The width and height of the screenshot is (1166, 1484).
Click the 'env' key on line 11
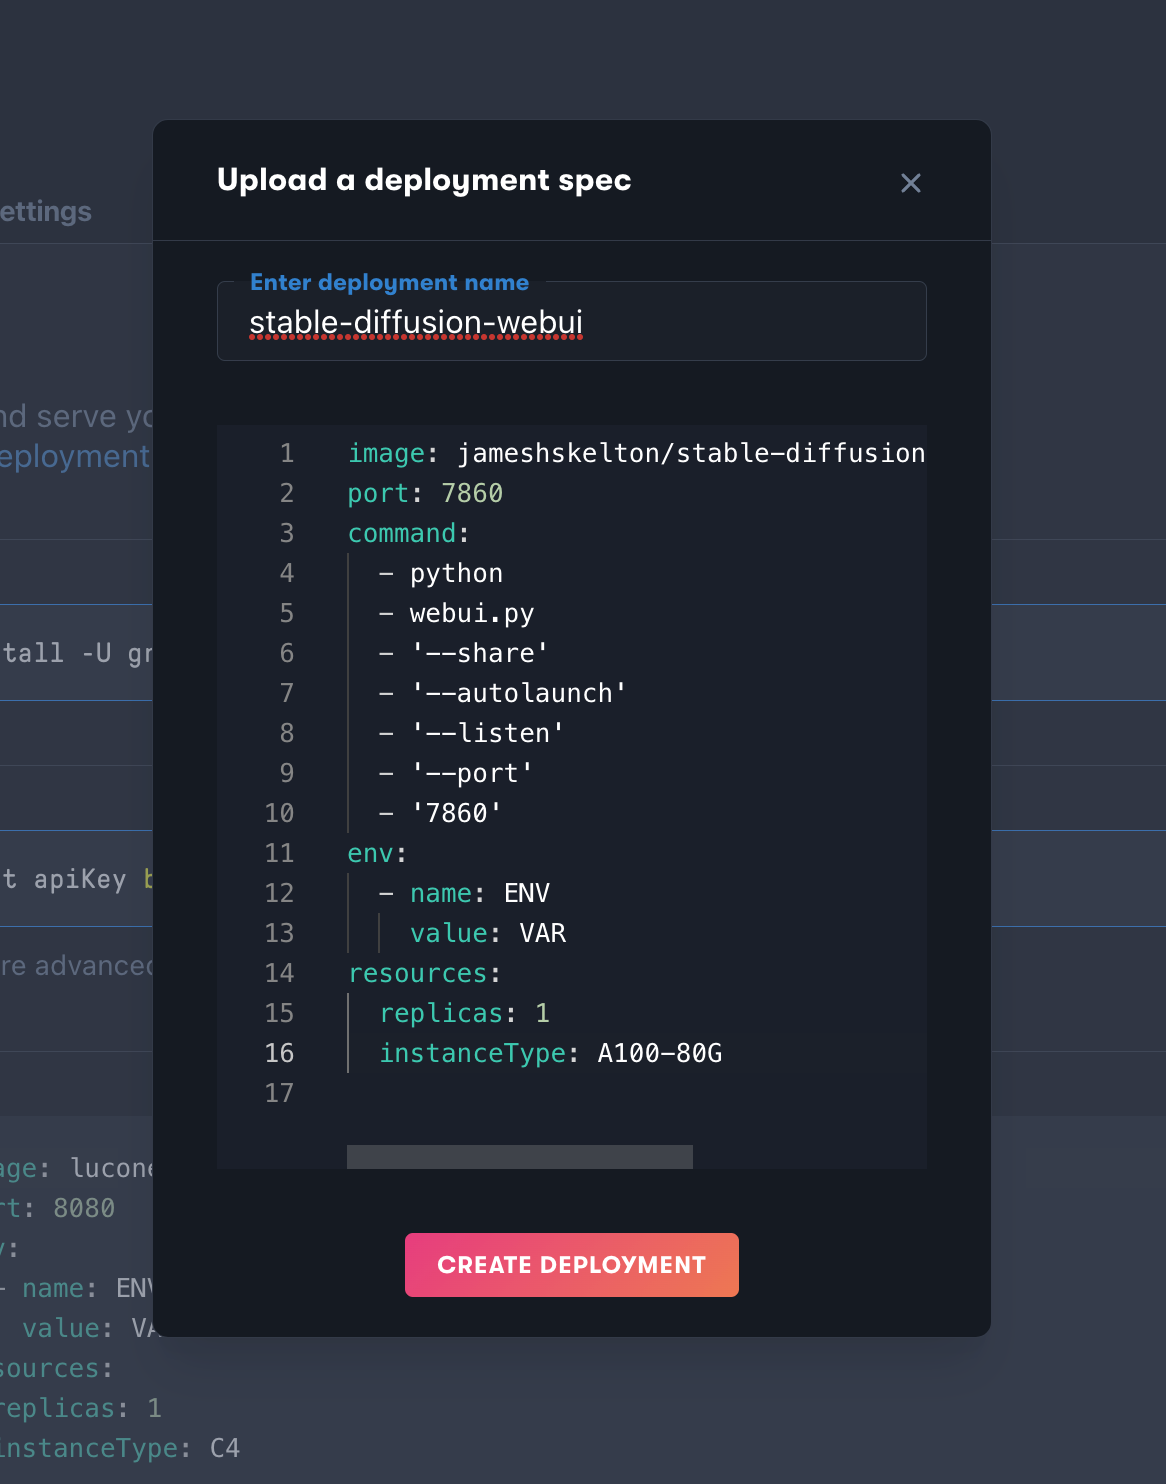tap(371, 853)
